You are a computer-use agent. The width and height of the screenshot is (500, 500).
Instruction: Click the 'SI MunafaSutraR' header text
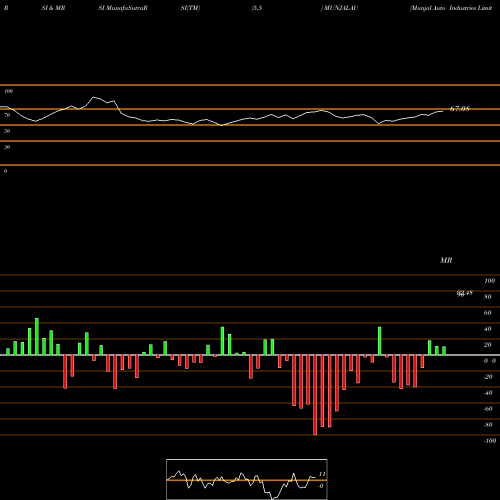coord(123,8)
